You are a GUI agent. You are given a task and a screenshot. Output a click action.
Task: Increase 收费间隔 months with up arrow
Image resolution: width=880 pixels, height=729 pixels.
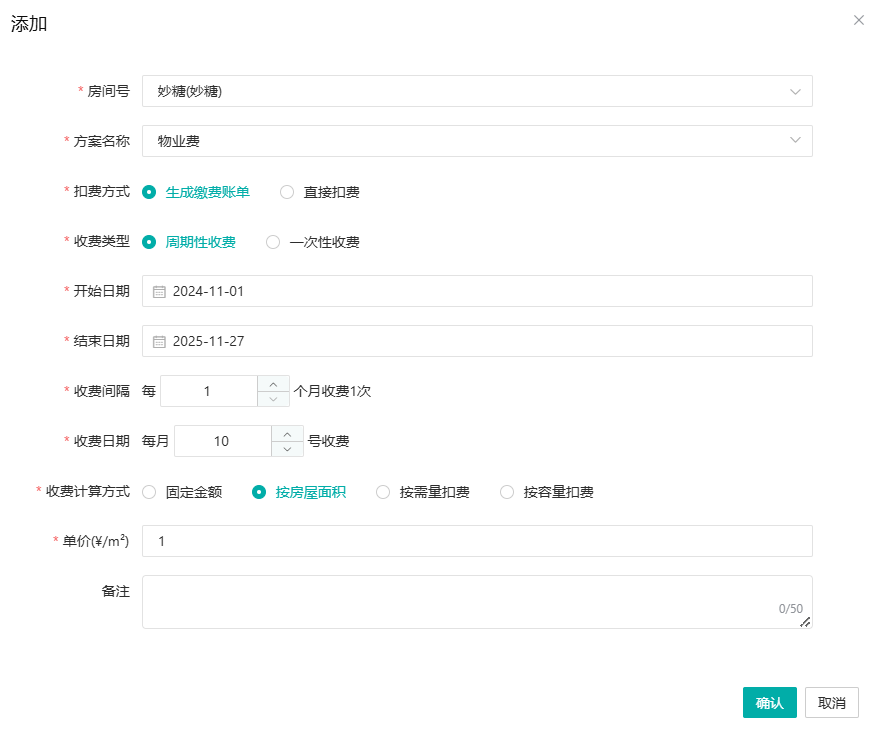pos(274,383)
